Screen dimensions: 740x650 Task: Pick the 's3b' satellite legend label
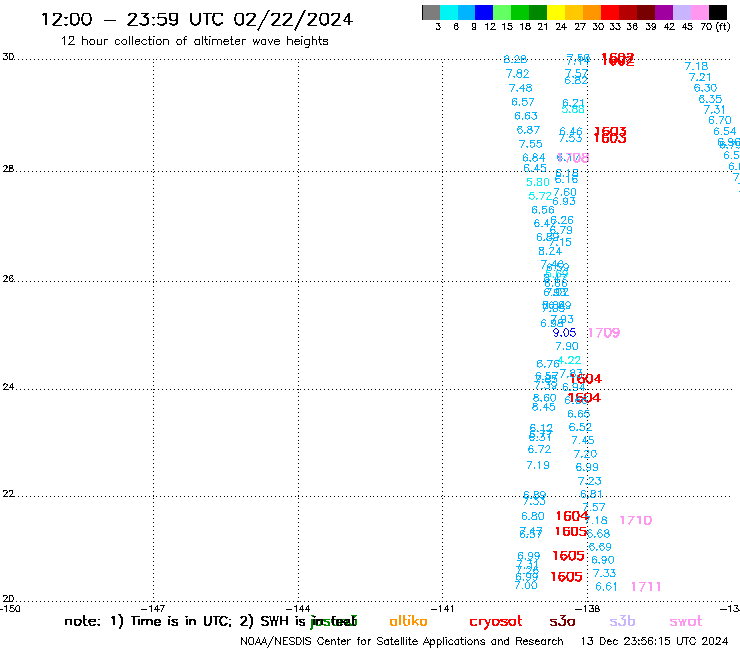click(x=622, y=621)
